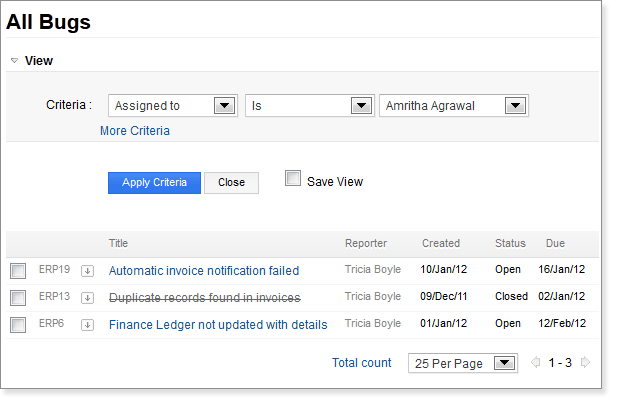
Task: Open the Is operator dropdown
Action: 310,106
